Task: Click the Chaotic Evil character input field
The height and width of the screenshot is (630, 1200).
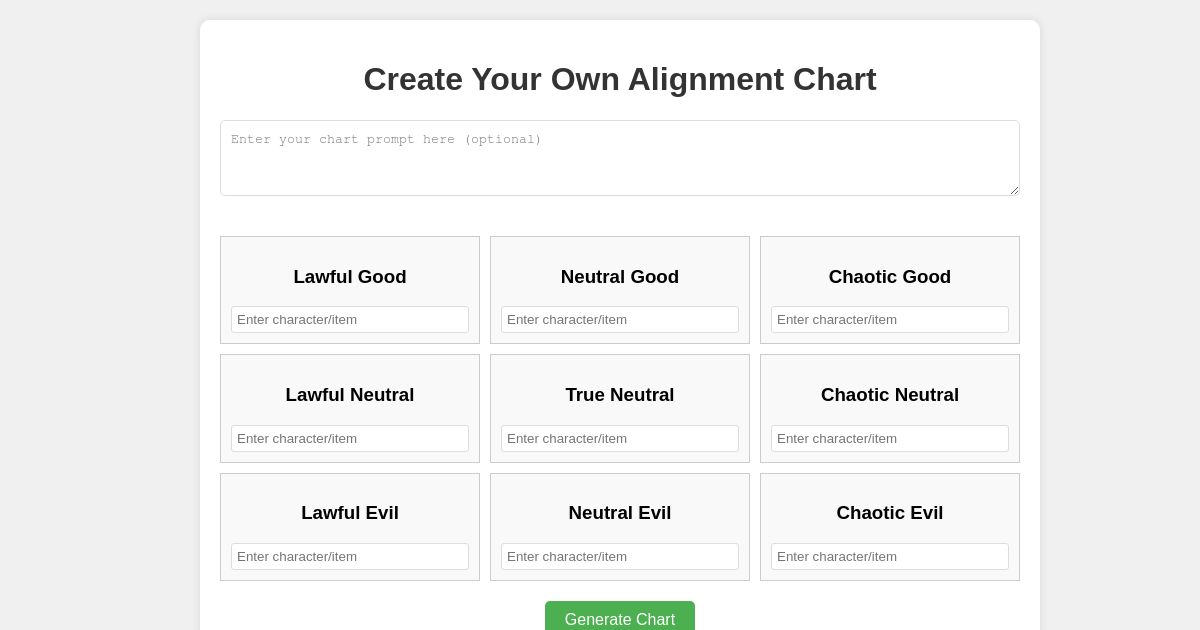Action: pos(890,556)
